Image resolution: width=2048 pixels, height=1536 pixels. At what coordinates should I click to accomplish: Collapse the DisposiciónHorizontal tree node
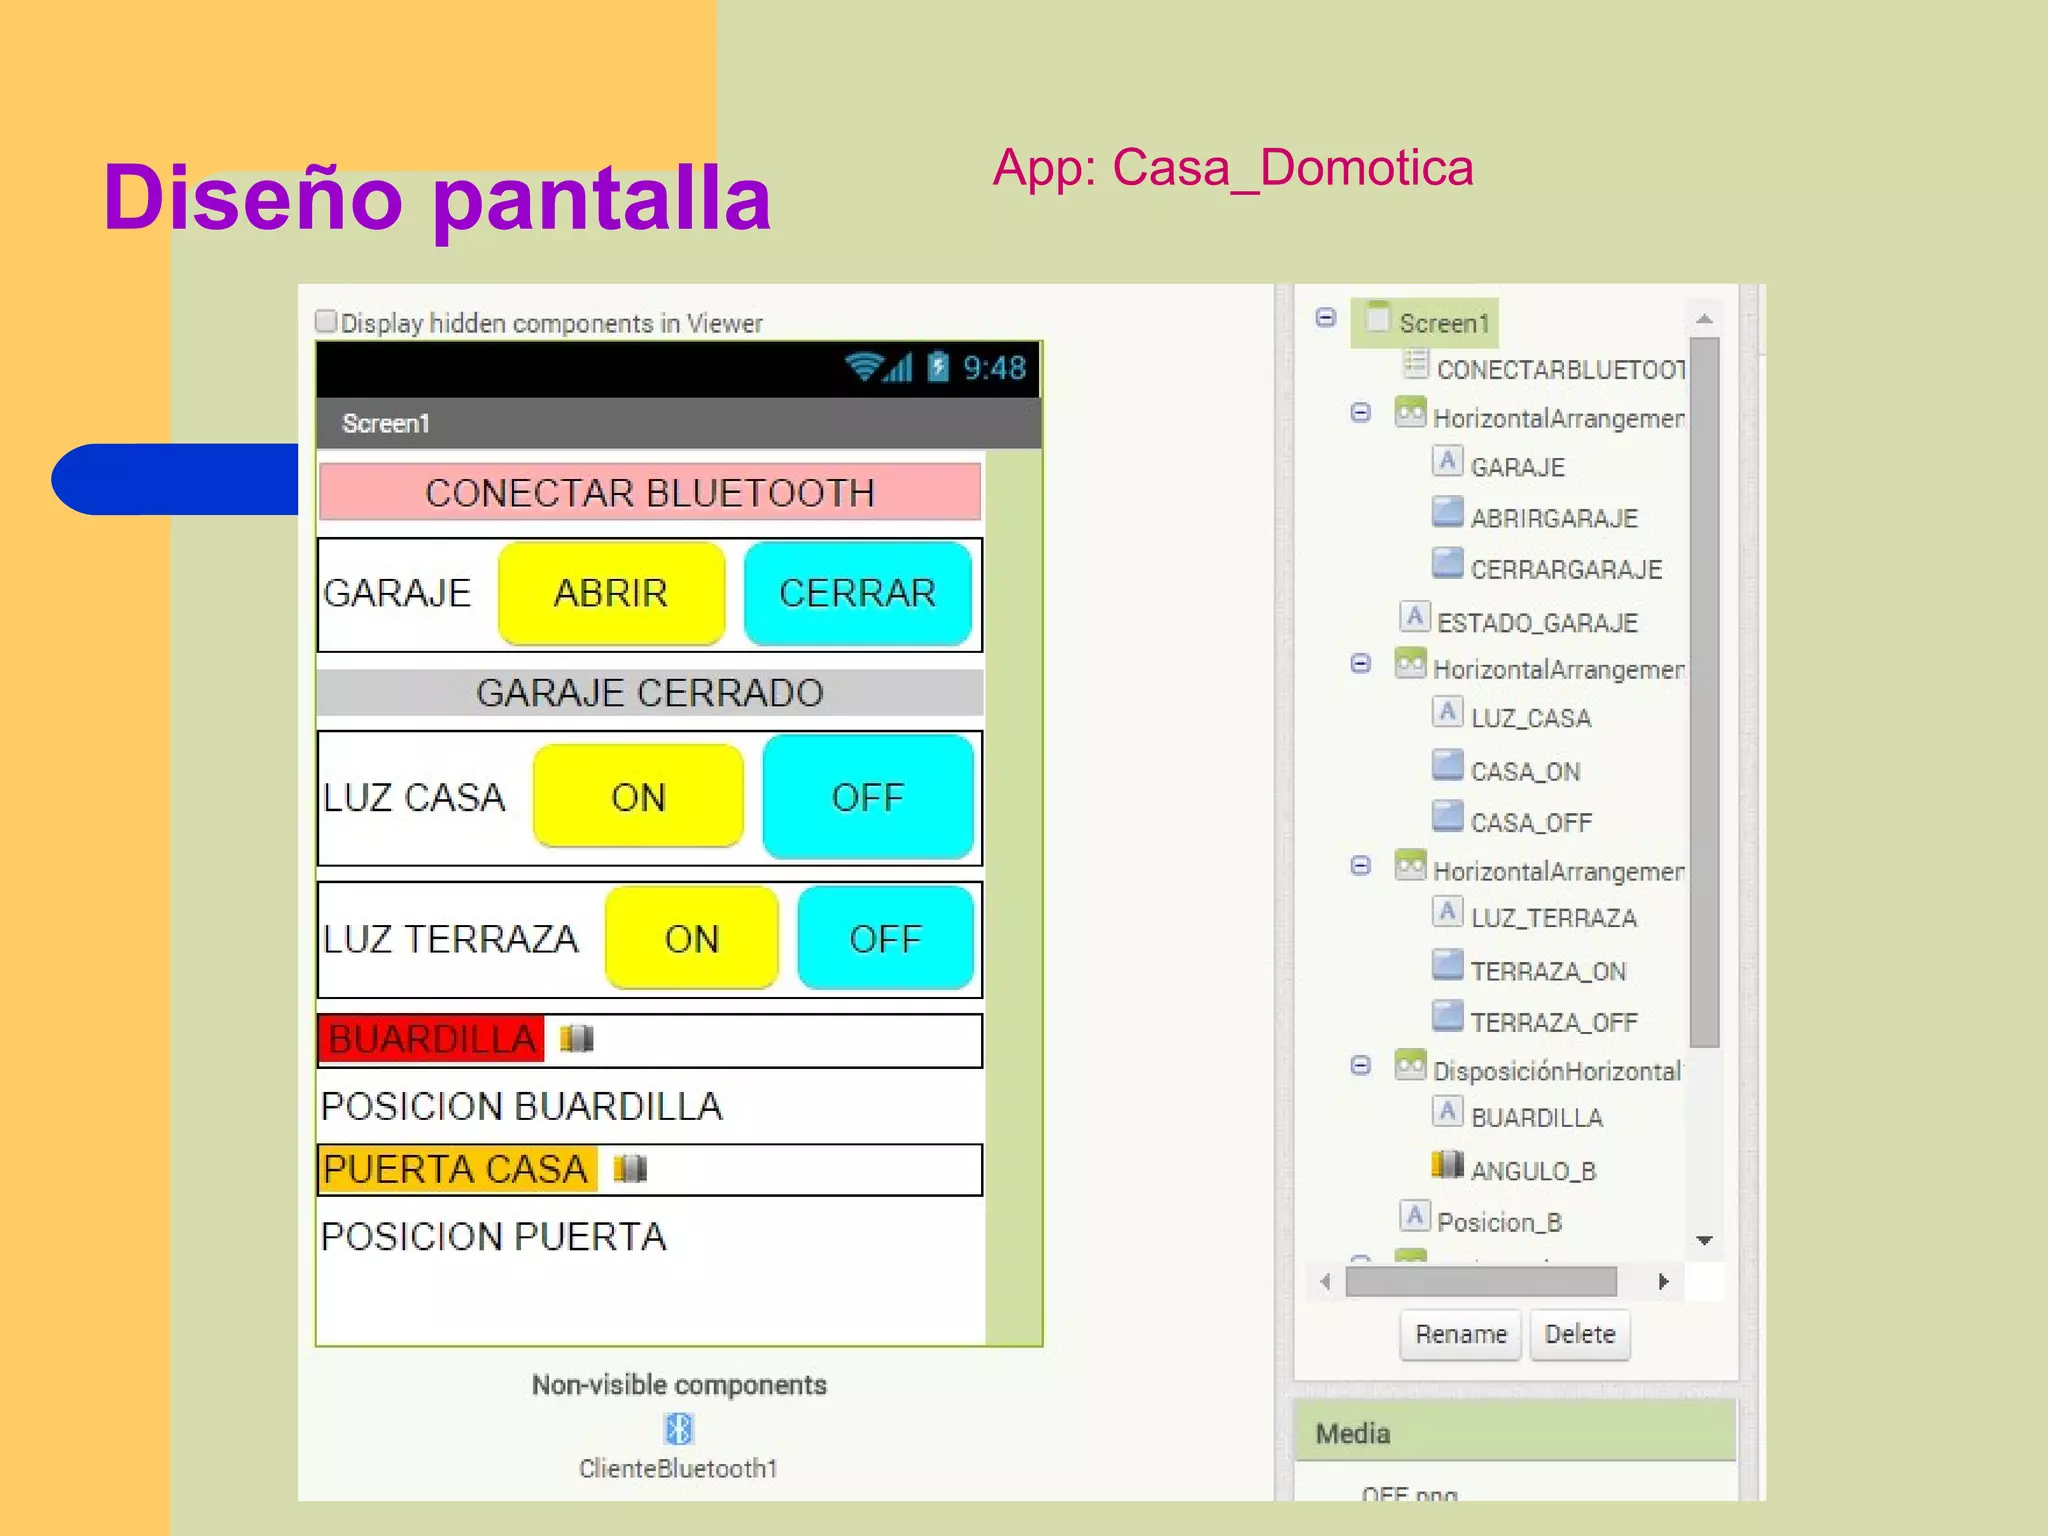(1360, 1065)
